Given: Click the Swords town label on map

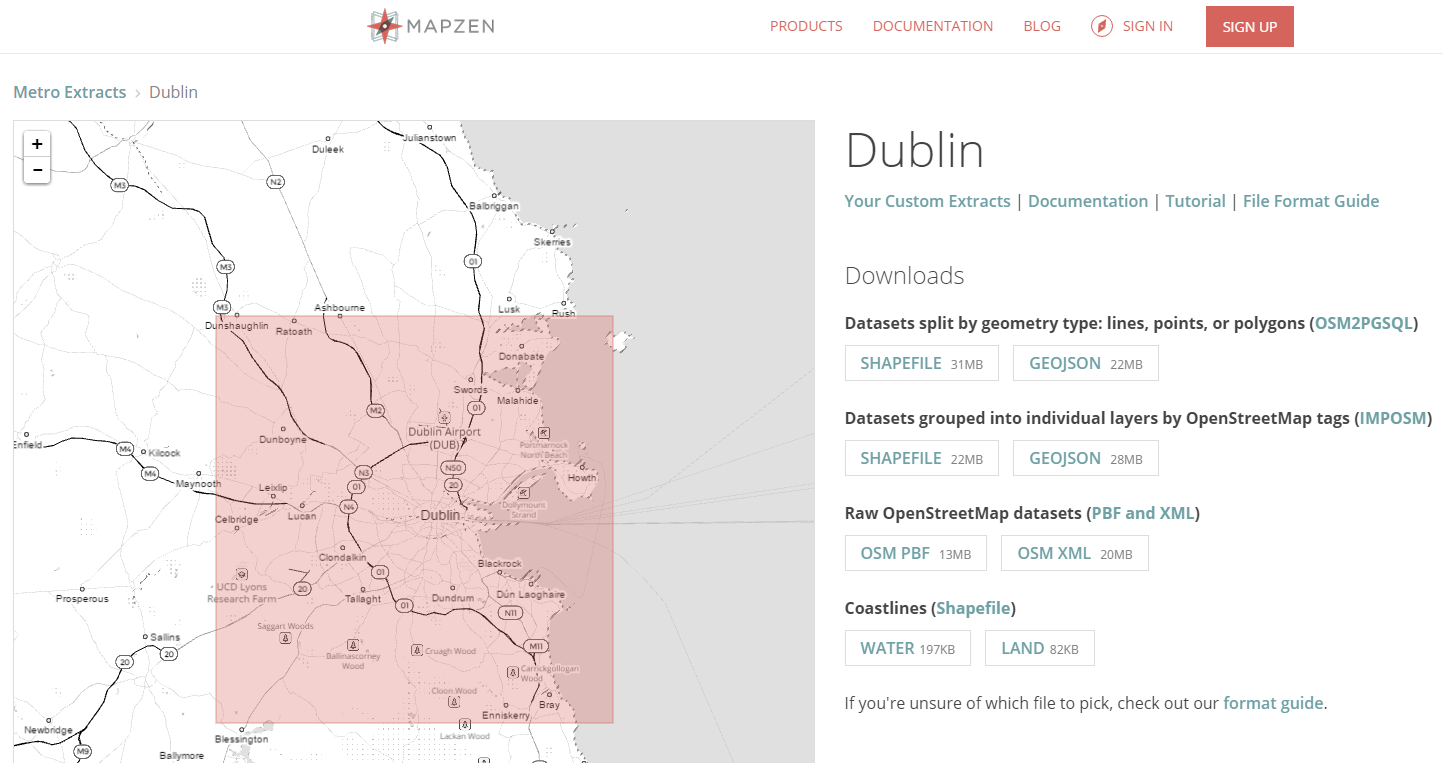Looking at the screenshot, I should click(x=471, y=390).
